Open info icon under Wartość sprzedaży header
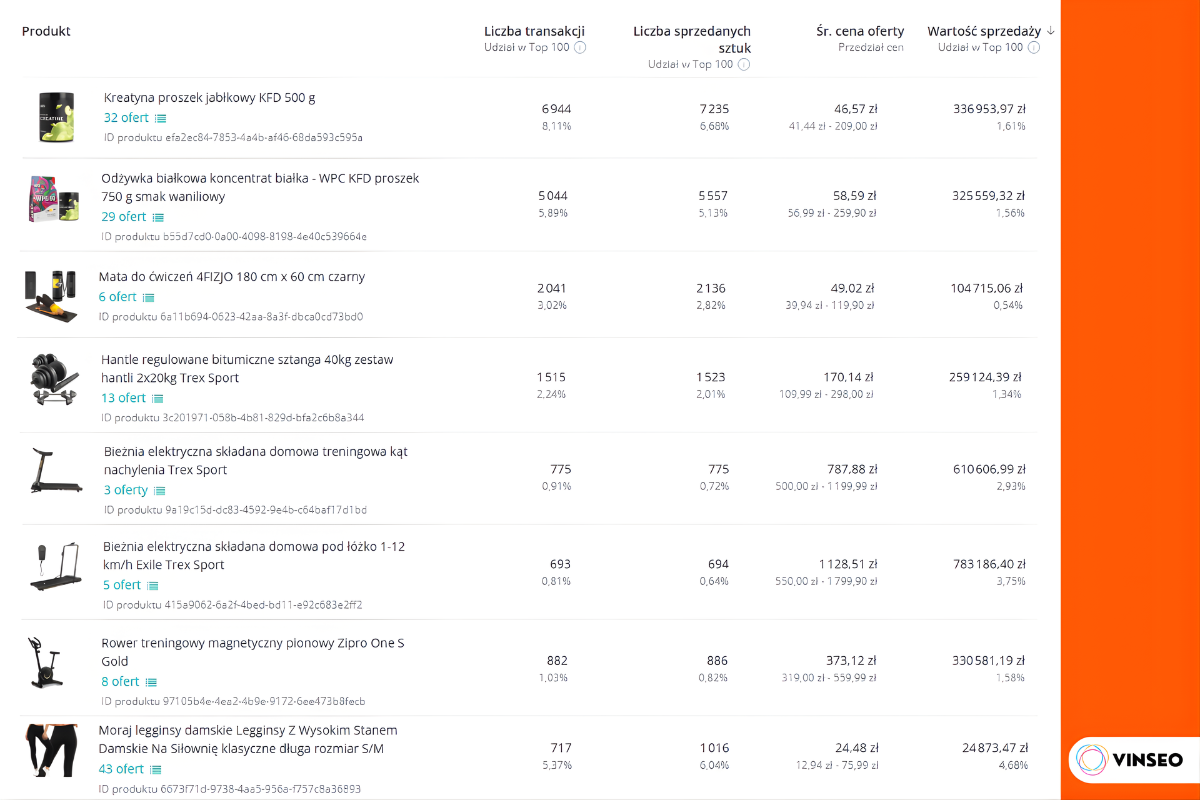This screenshot has width=1200, height=800. [x=1034, y=48]
